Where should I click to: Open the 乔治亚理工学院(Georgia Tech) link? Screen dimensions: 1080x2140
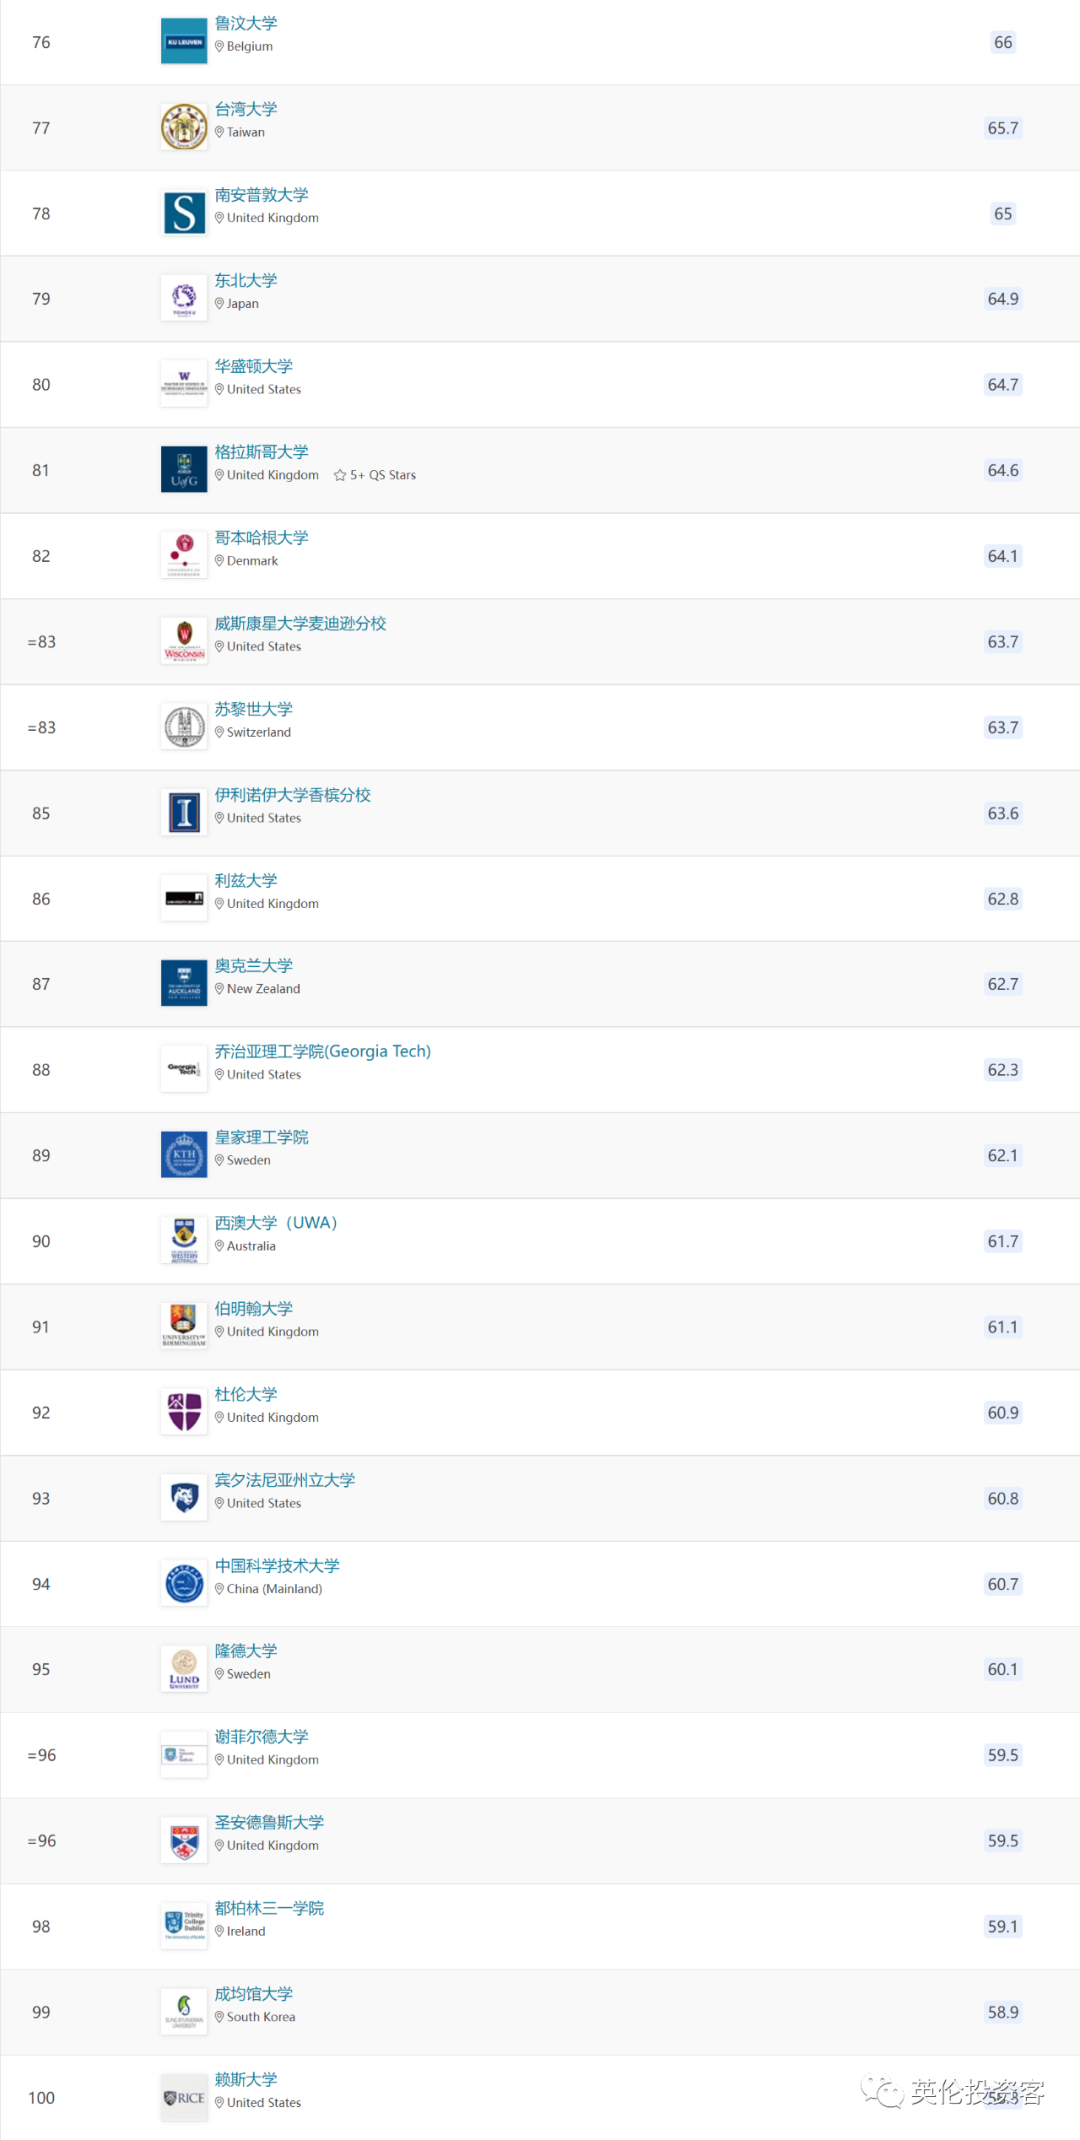[322, 1051]
